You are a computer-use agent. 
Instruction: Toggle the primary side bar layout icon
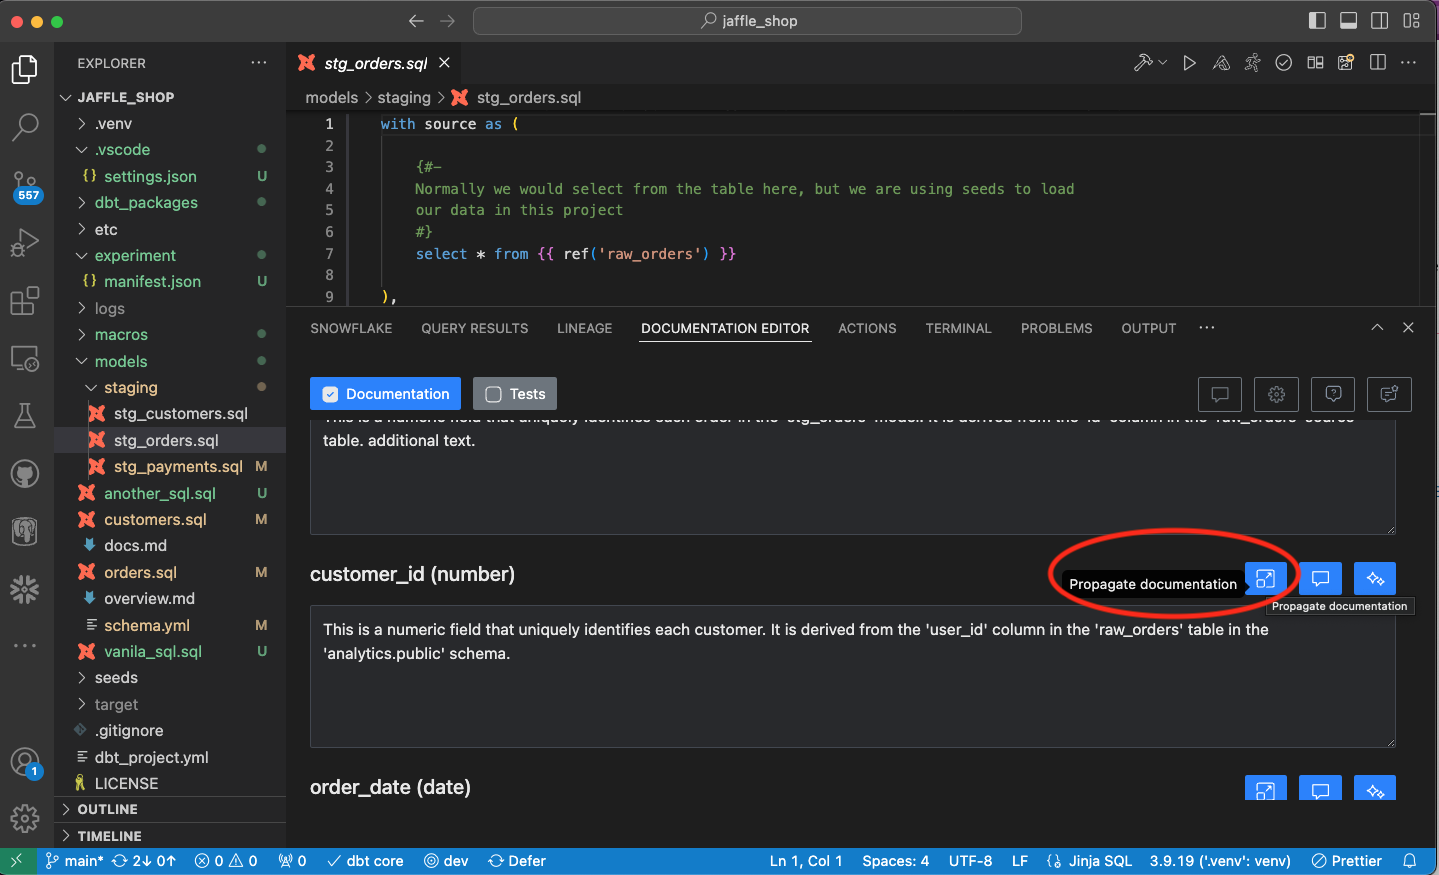[1317, 20]
